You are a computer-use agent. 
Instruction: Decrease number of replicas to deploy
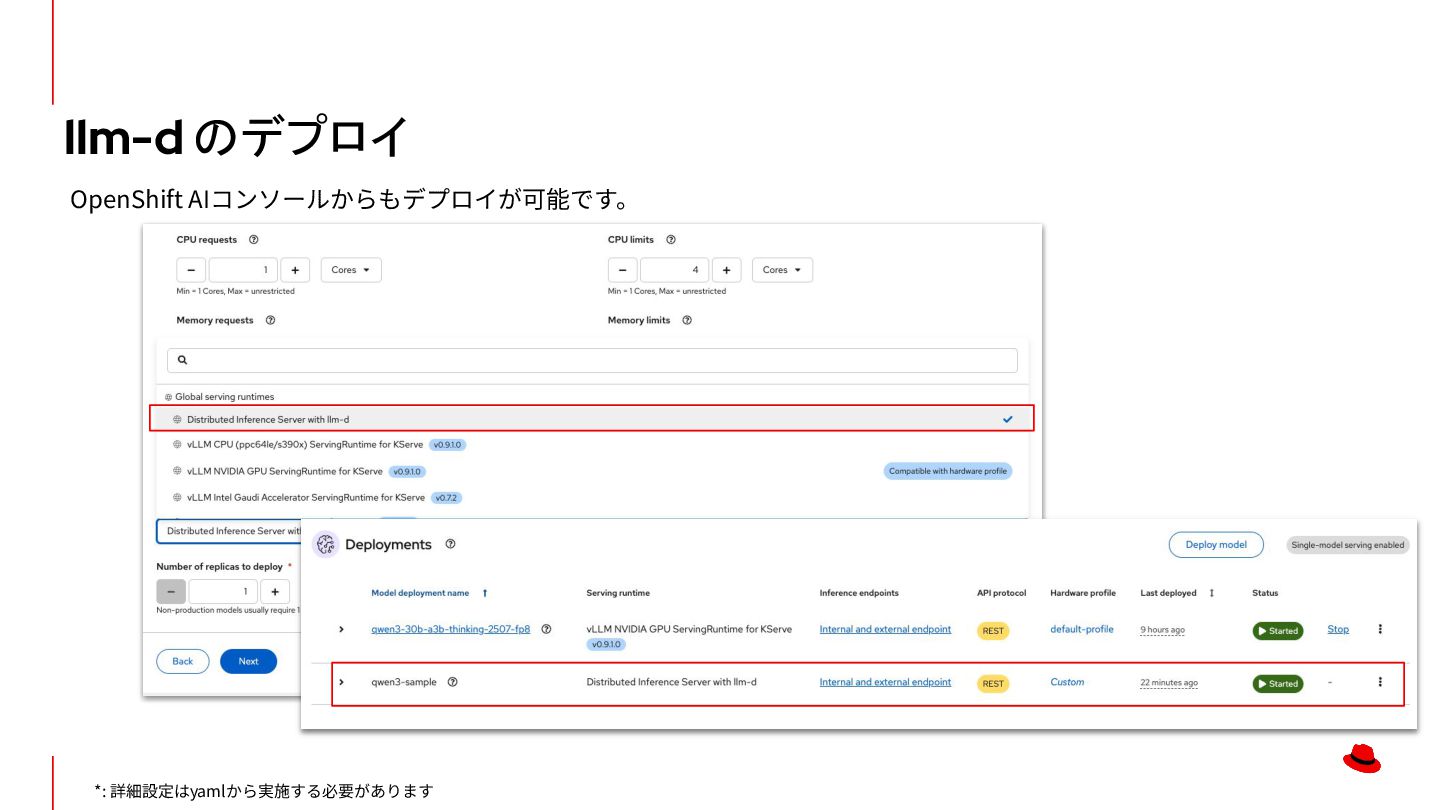(171, 592)
